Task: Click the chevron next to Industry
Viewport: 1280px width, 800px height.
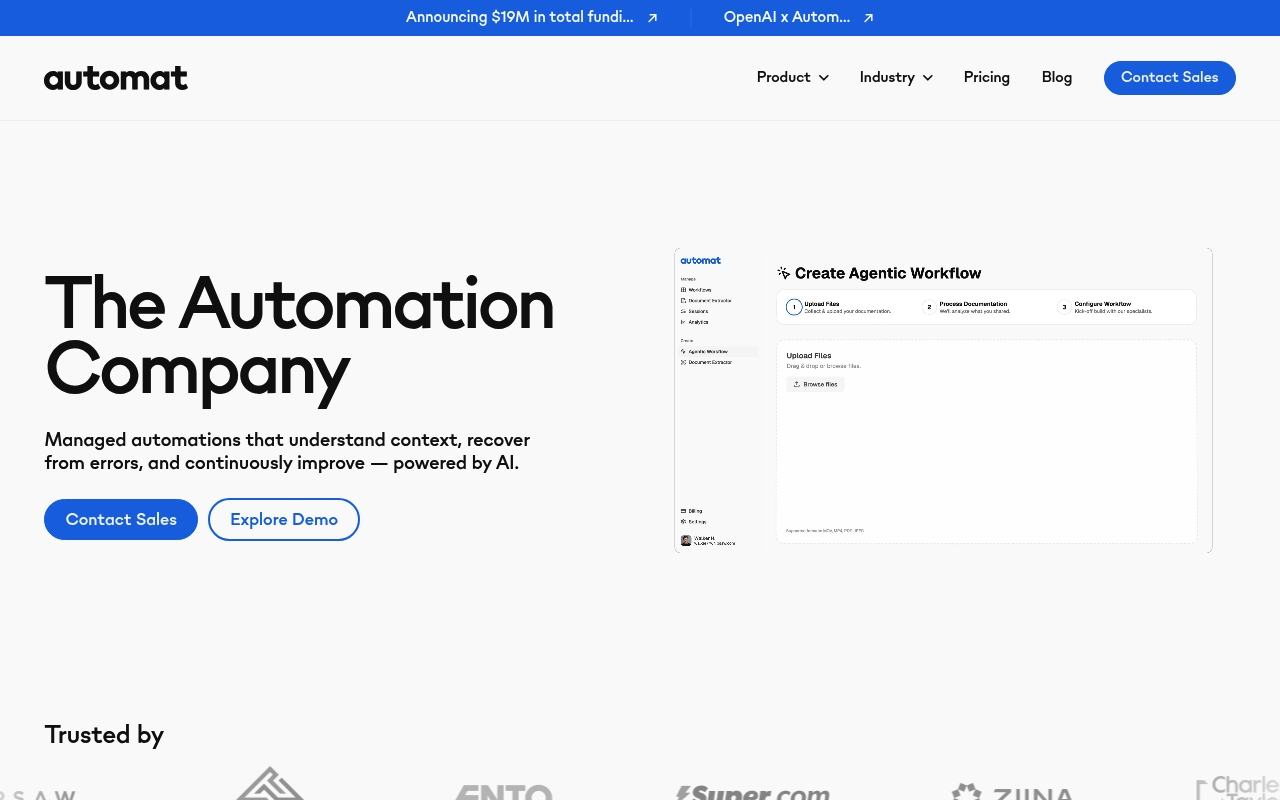Action: 928,78
